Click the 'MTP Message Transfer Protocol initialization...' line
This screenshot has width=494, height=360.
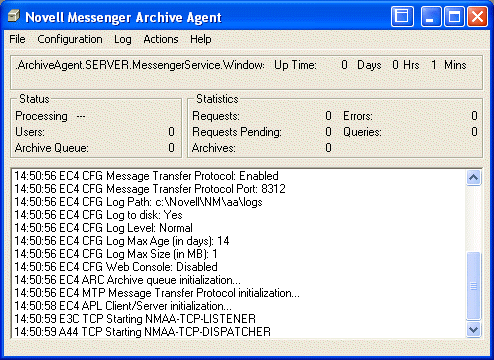tap(157, 293)
